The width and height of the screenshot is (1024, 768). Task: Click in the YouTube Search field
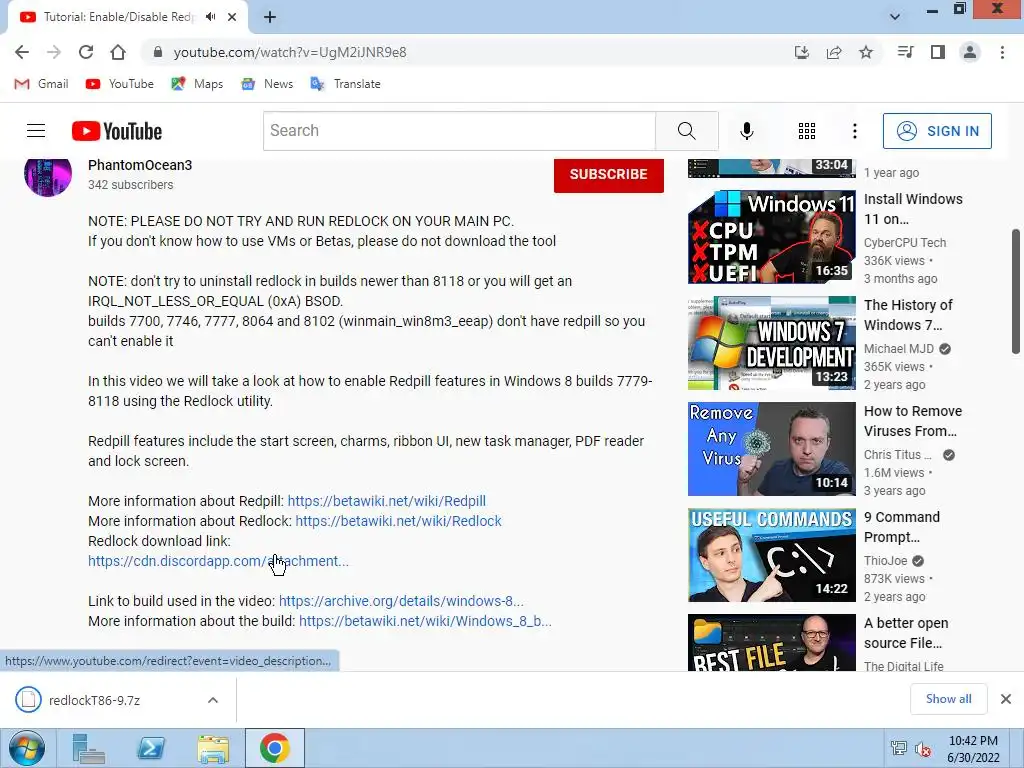click(459, 131)
